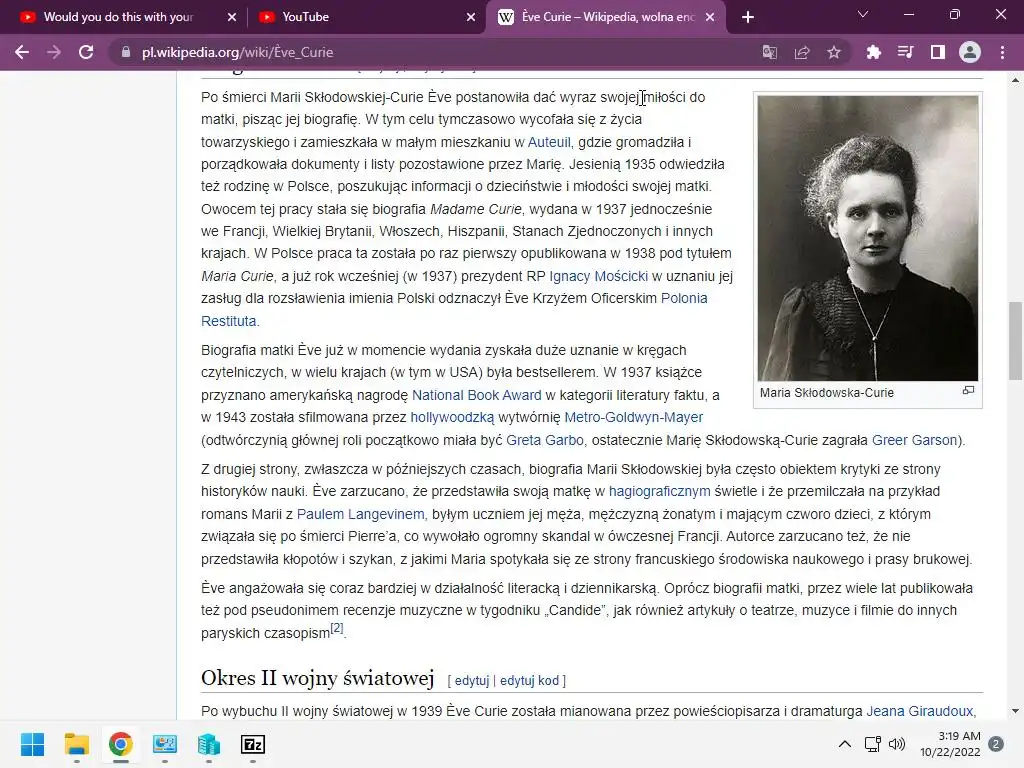
Task: Open the tab search chevron
Action: click(x=863, y=14)
